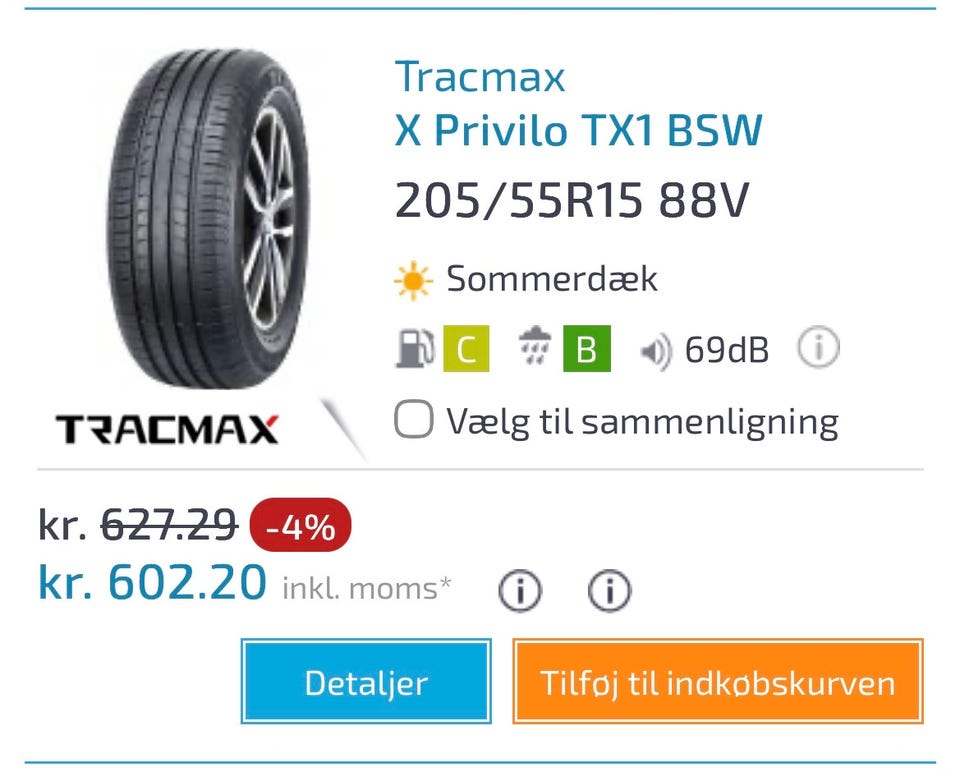The image size is (960, 781).
Task: Click the red -4% discount badge
Action: [x=300, y=525]
